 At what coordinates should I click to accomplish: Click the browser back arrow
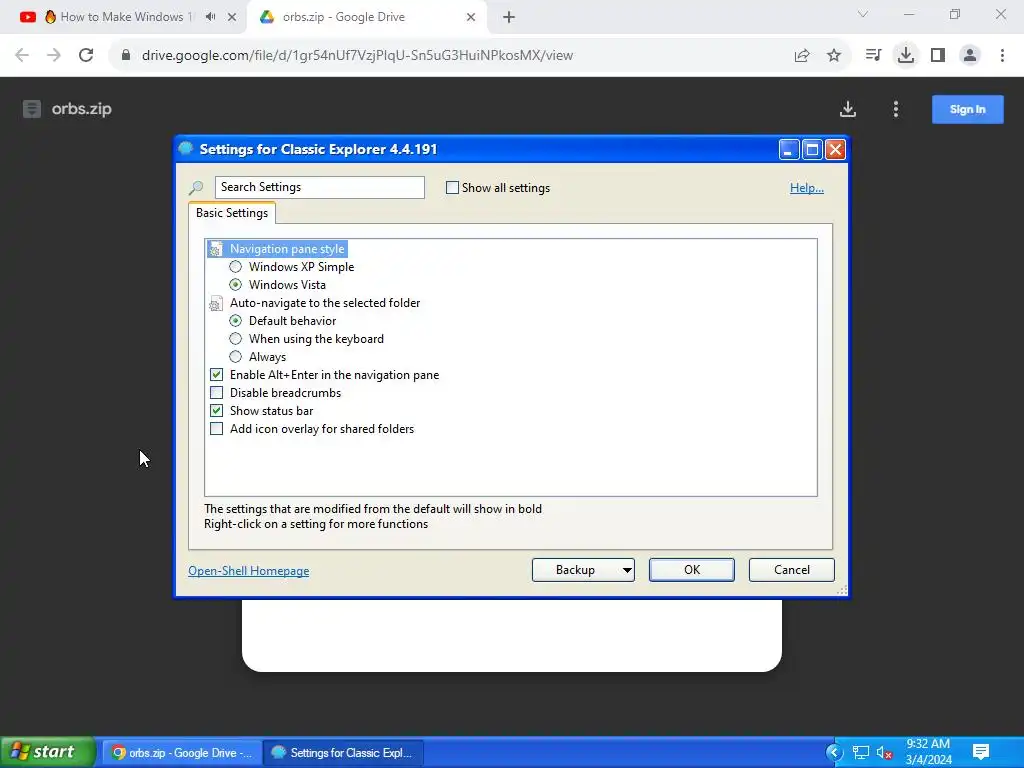[22, 55]
